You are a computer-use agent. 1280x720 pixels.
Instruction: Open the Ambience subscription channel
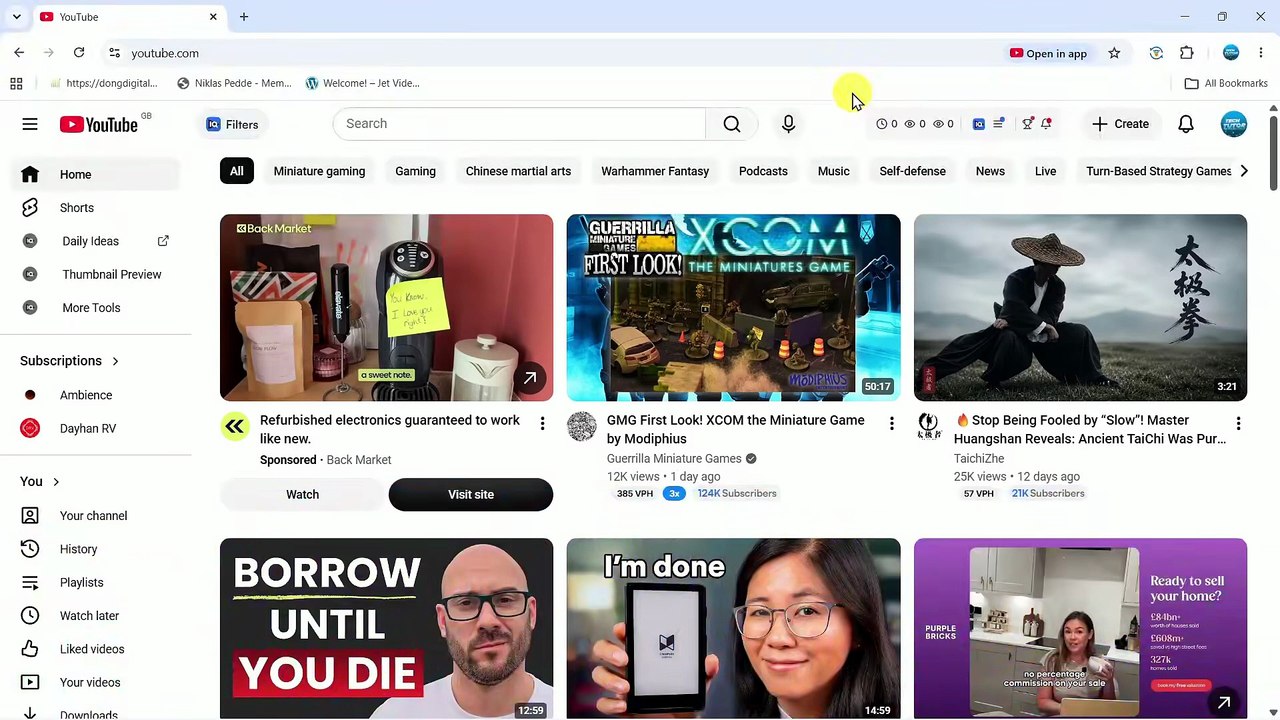pos(96,395)
